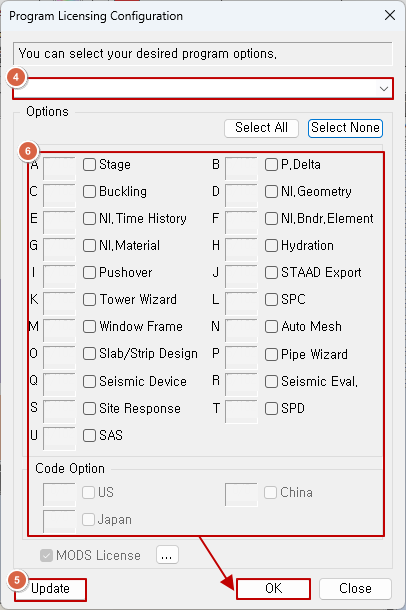The height and width of the screenshot is (610, 406).
Task: Toggle the Seismic Device checkbox
Action: 89,381
